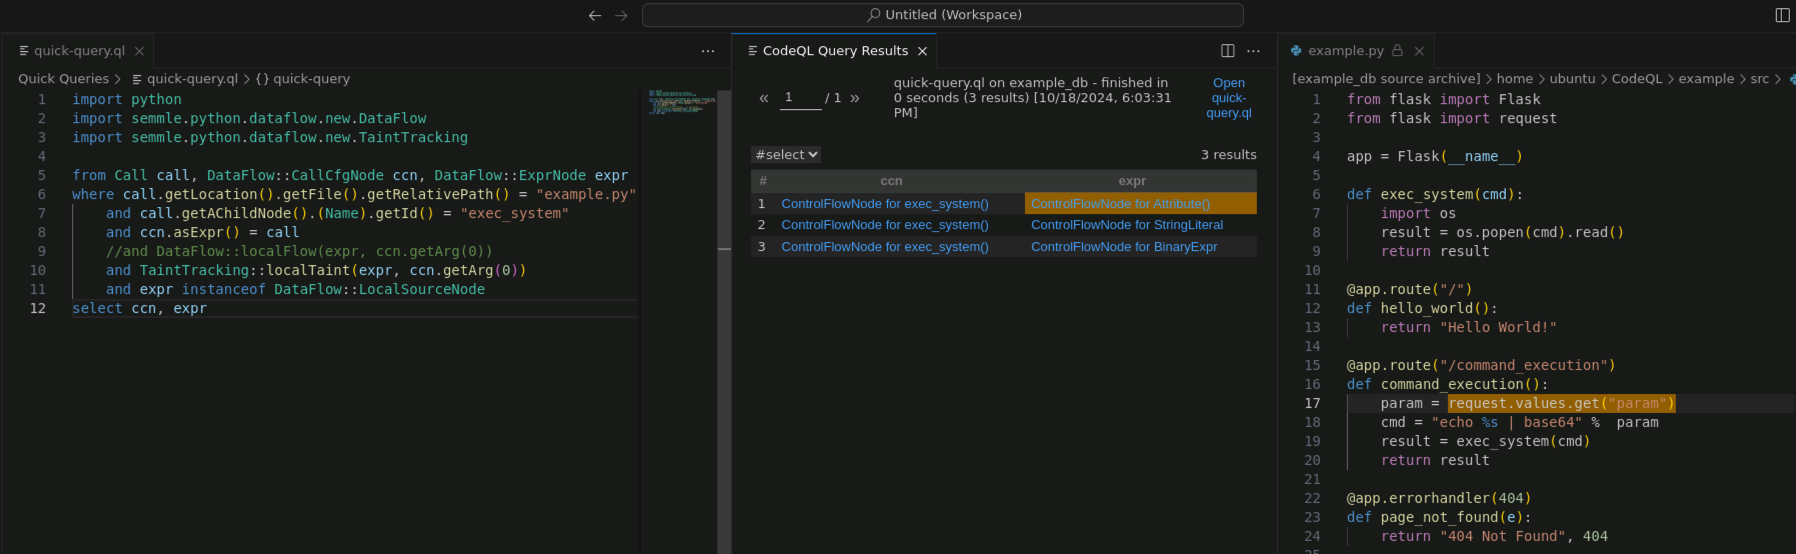Open the #select result set dropdown
The image size is (1796, 554).
786,155
